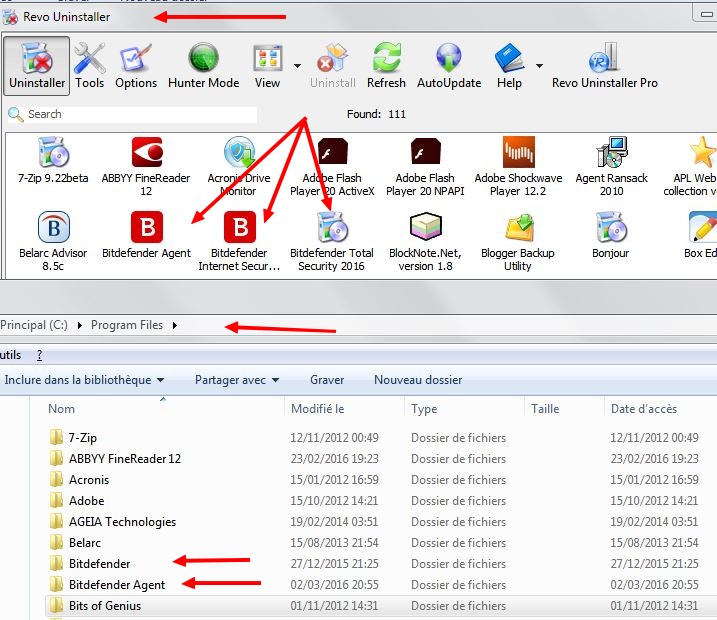Screen dimensions: 717x620
Task: Click the View toolbar icon
Action: point(268,66)
